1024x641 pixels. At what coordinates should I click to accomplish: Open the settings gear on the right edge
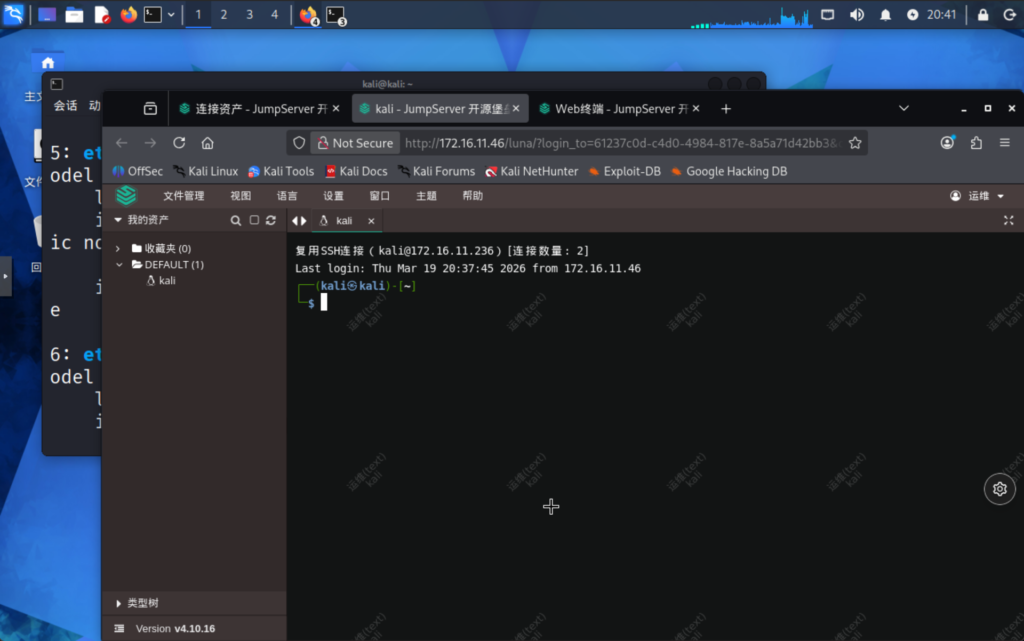(999, 489)
